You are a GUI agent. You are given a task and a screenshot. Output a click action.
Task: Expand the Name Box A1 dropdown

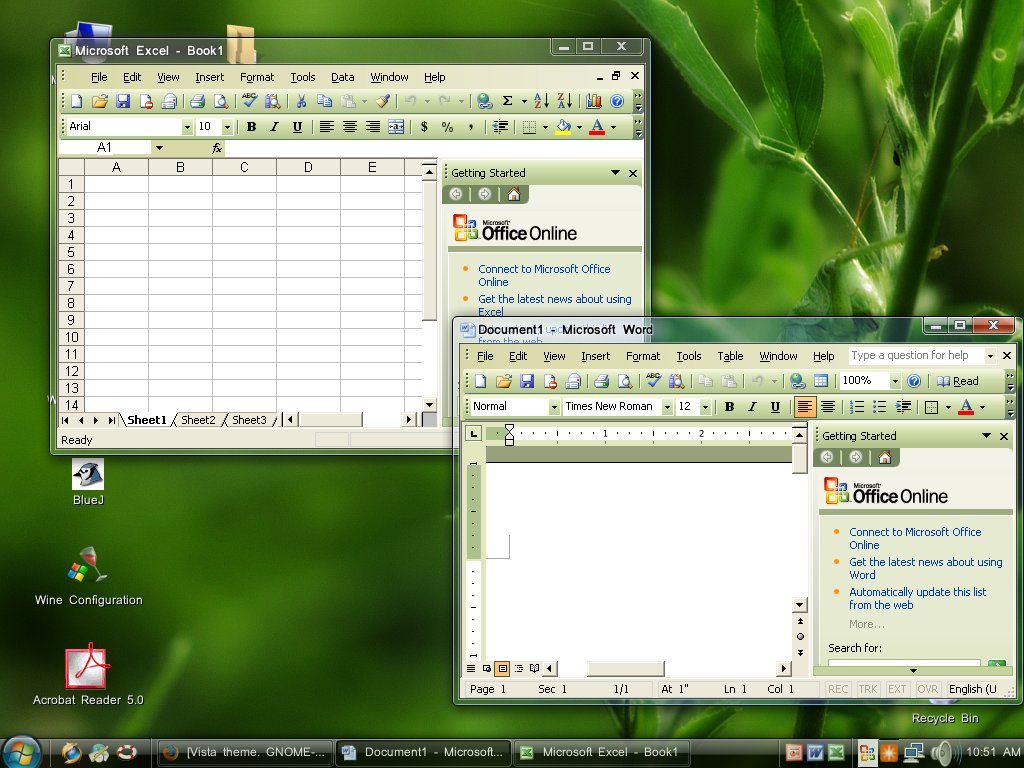[159, 148]
